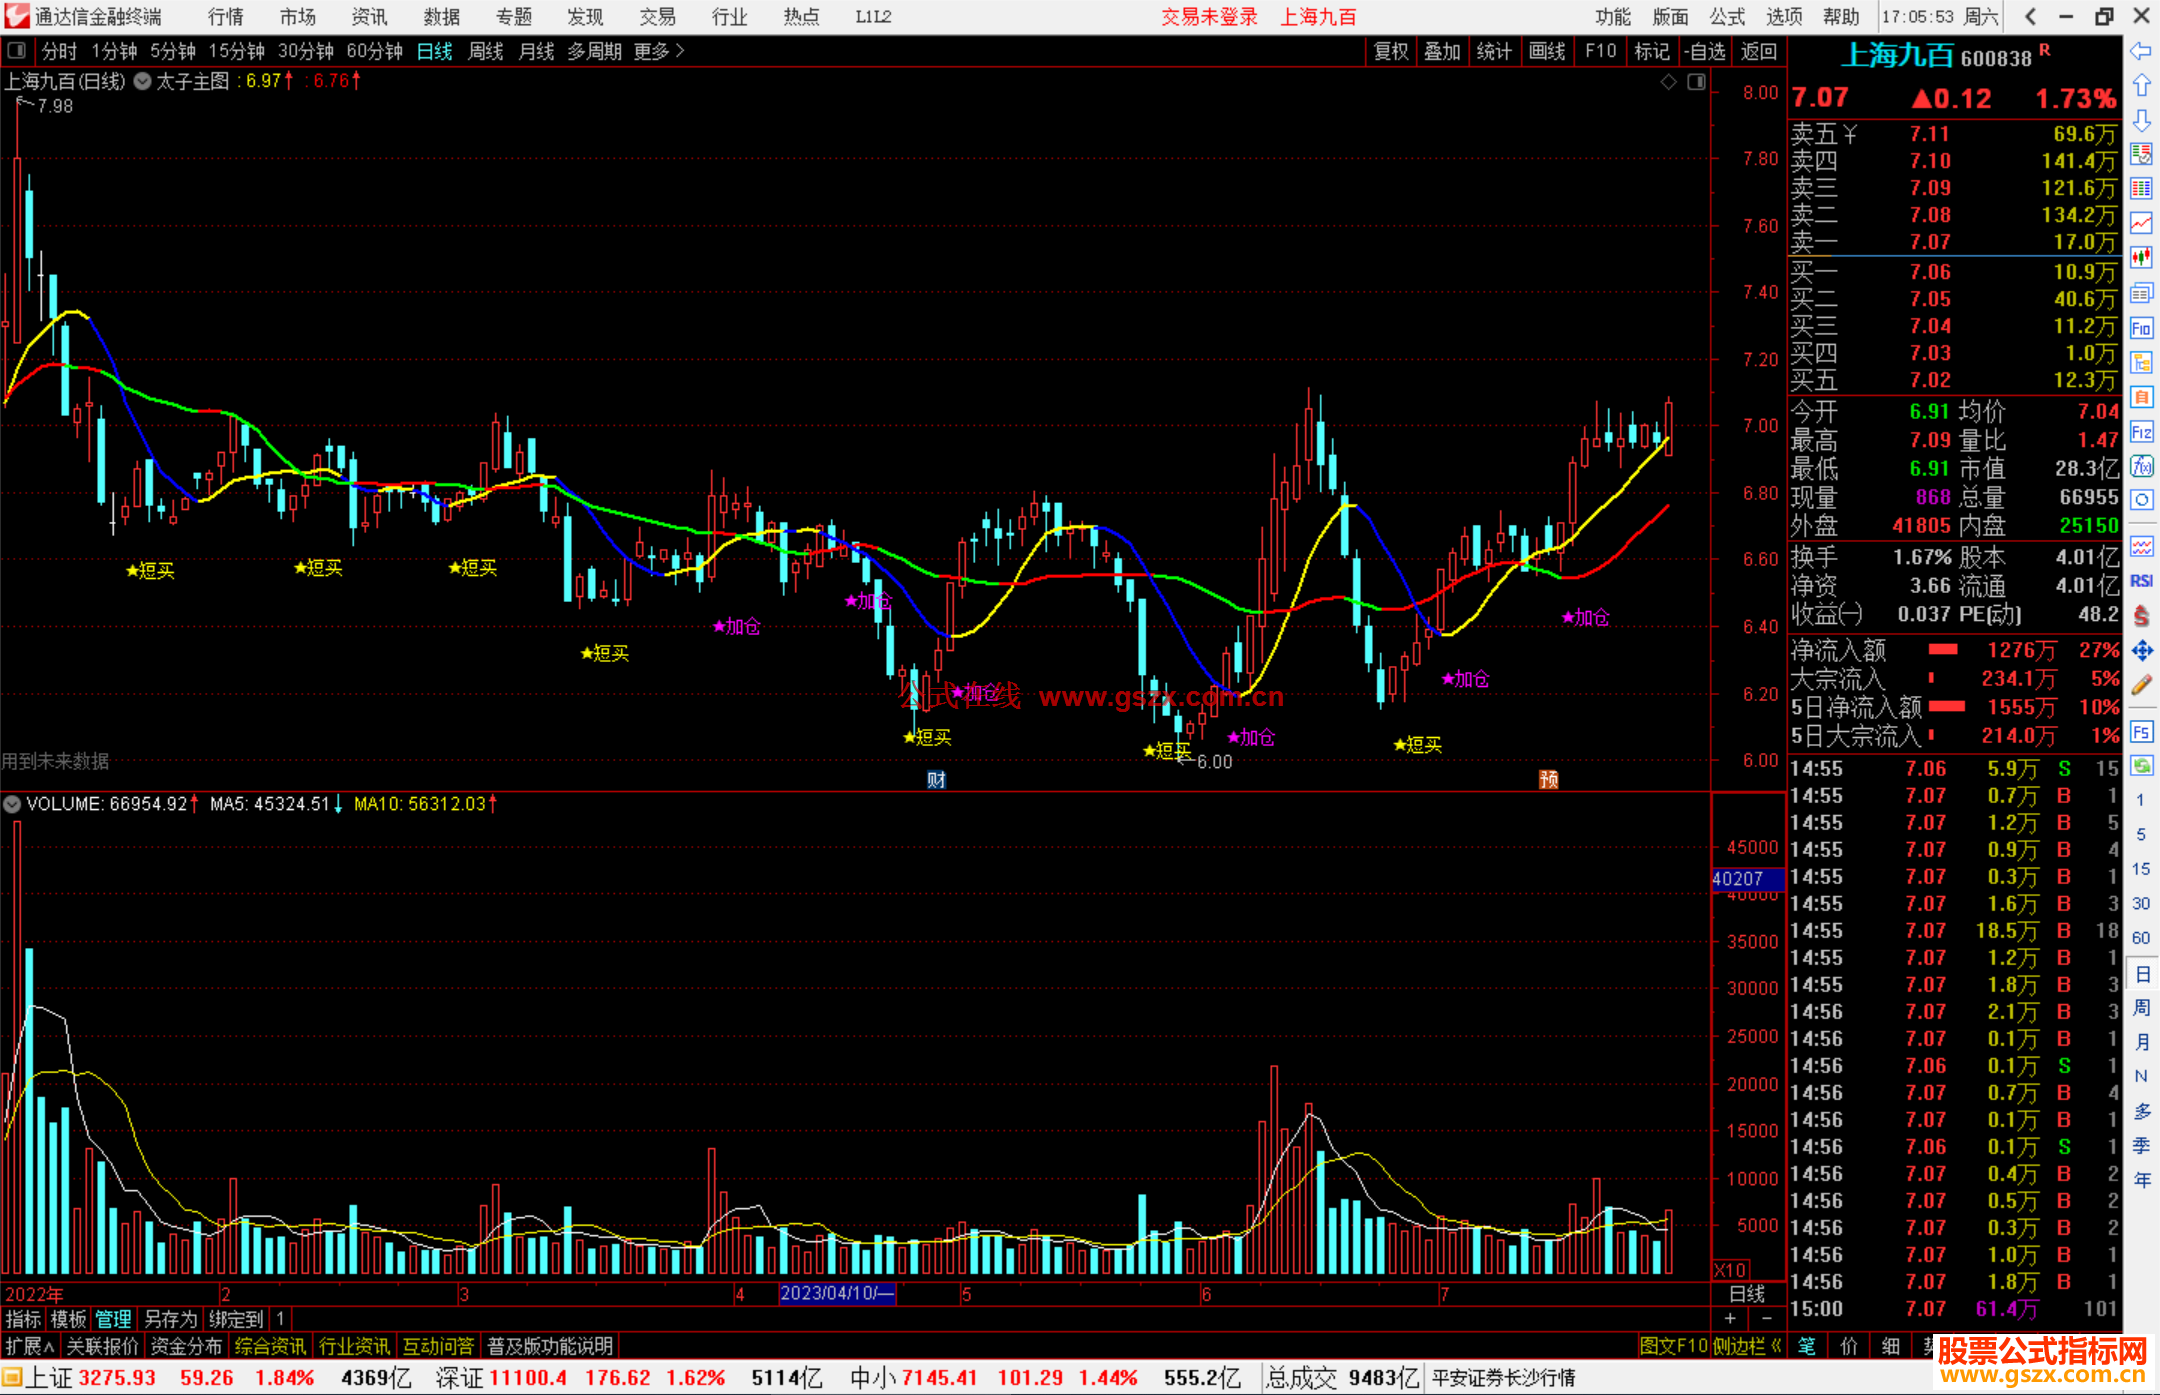The width and height of the screenshot is (2160, 1395).
Task: Open the 资金分布 bottom tab
Action: [x=186, y=1346]
